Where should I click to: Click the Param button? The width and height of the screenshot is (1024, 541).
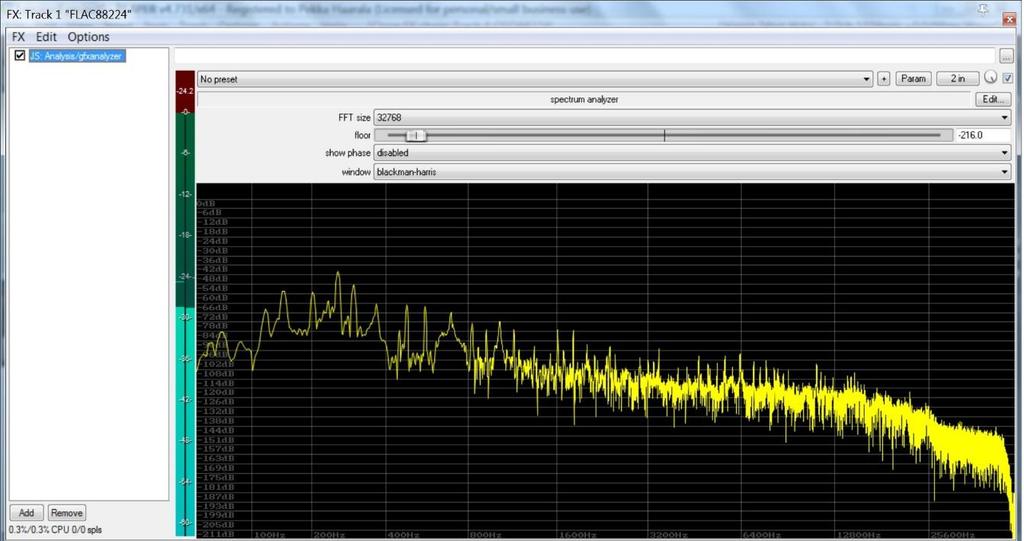coord(913,78)
